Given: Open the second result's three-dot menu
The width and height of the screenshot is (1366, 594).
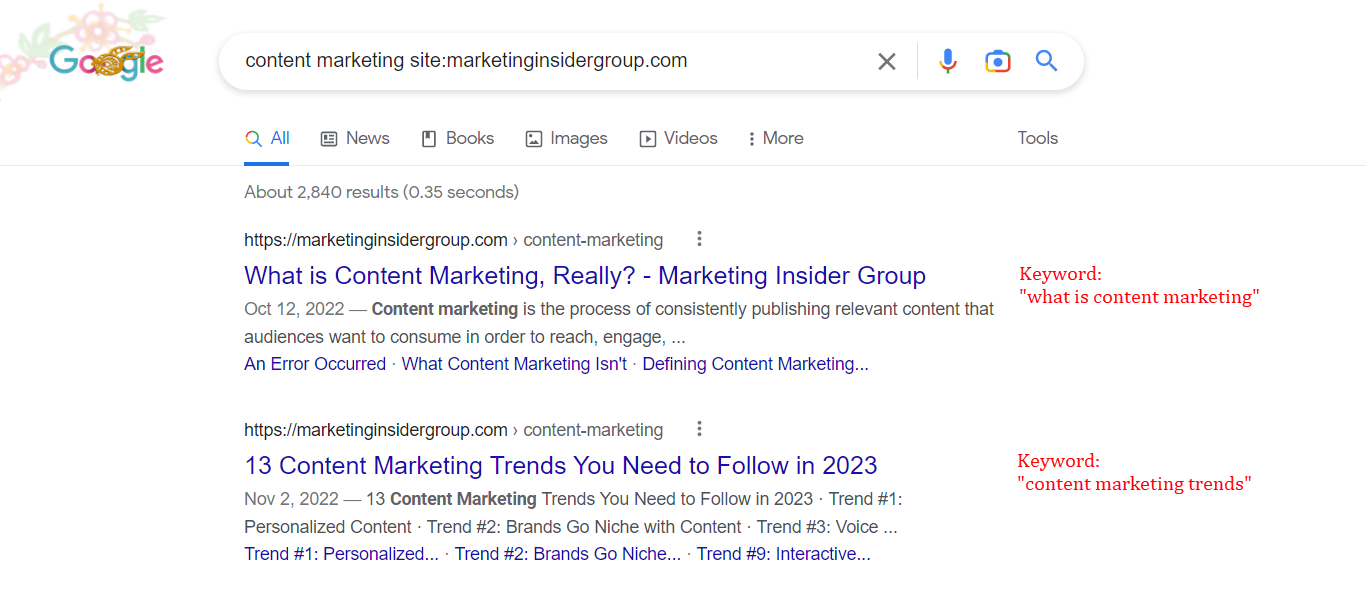Looking at the screenshot, I should (699, 428).
